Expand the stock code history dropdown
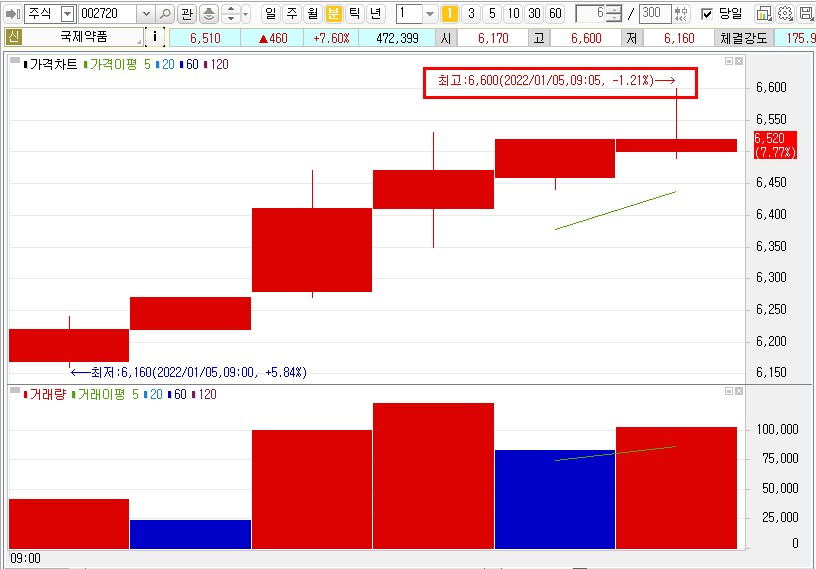Image resolution: width=816 pixels, height=569 pixels. coord(146,14)
